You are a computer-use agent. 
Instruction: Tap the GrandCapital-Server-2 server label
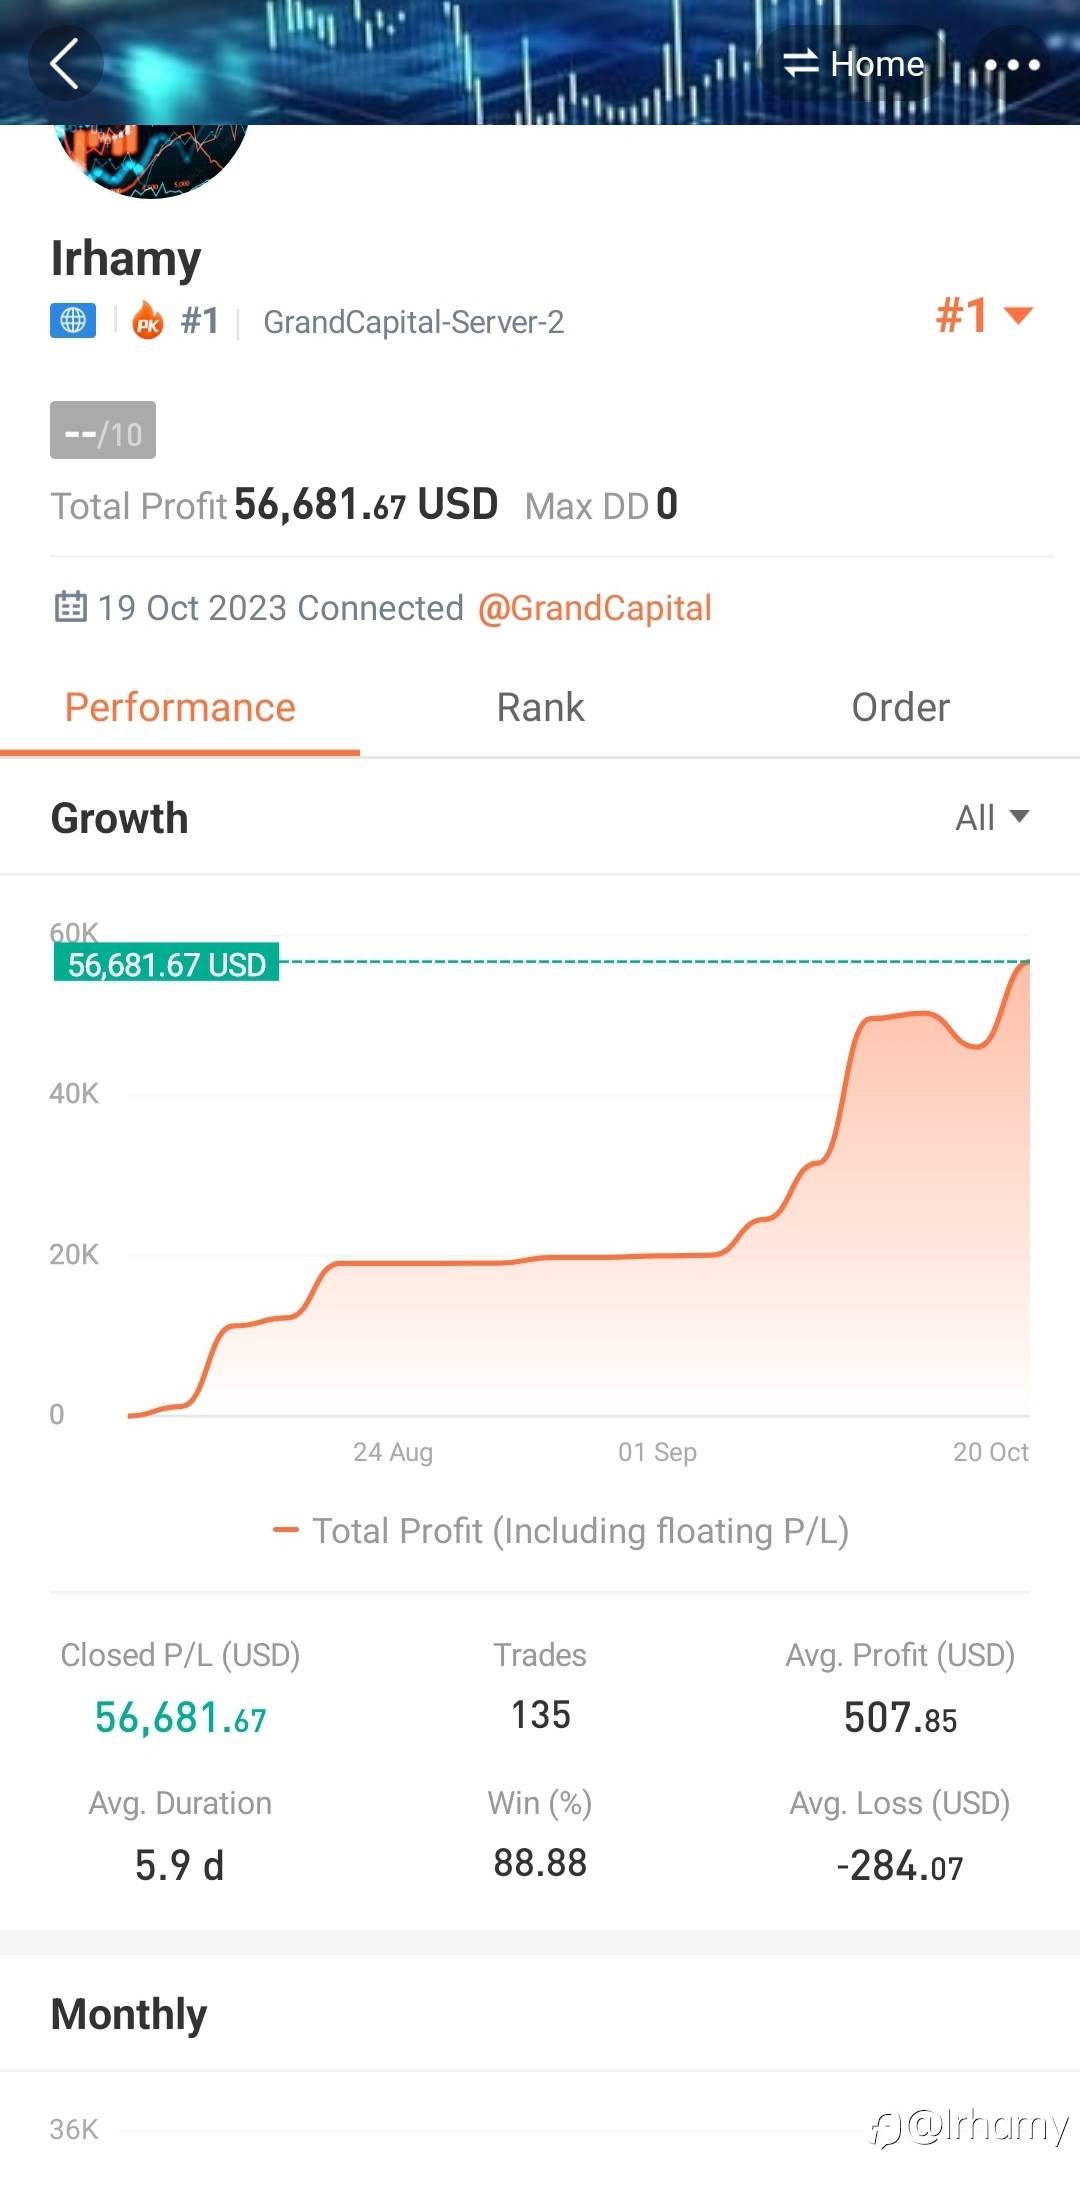(x=413, y=322)
